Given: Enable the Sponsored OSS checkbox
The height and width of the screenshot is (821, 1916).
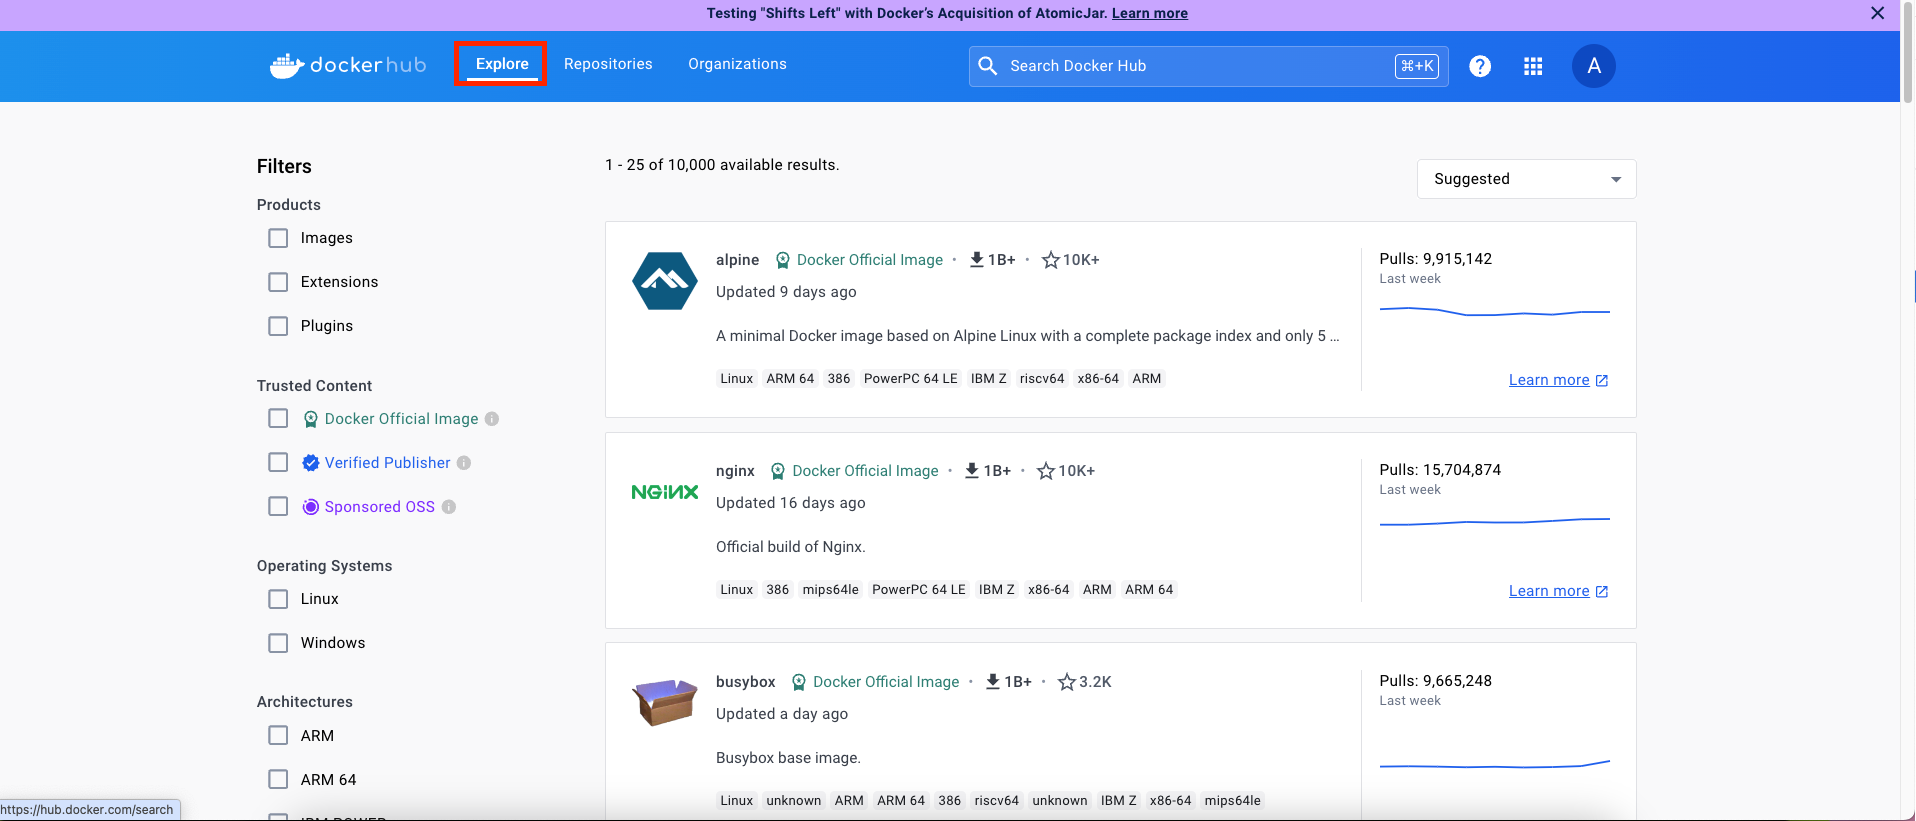Looking at the screenshot, I should point(278,507).
